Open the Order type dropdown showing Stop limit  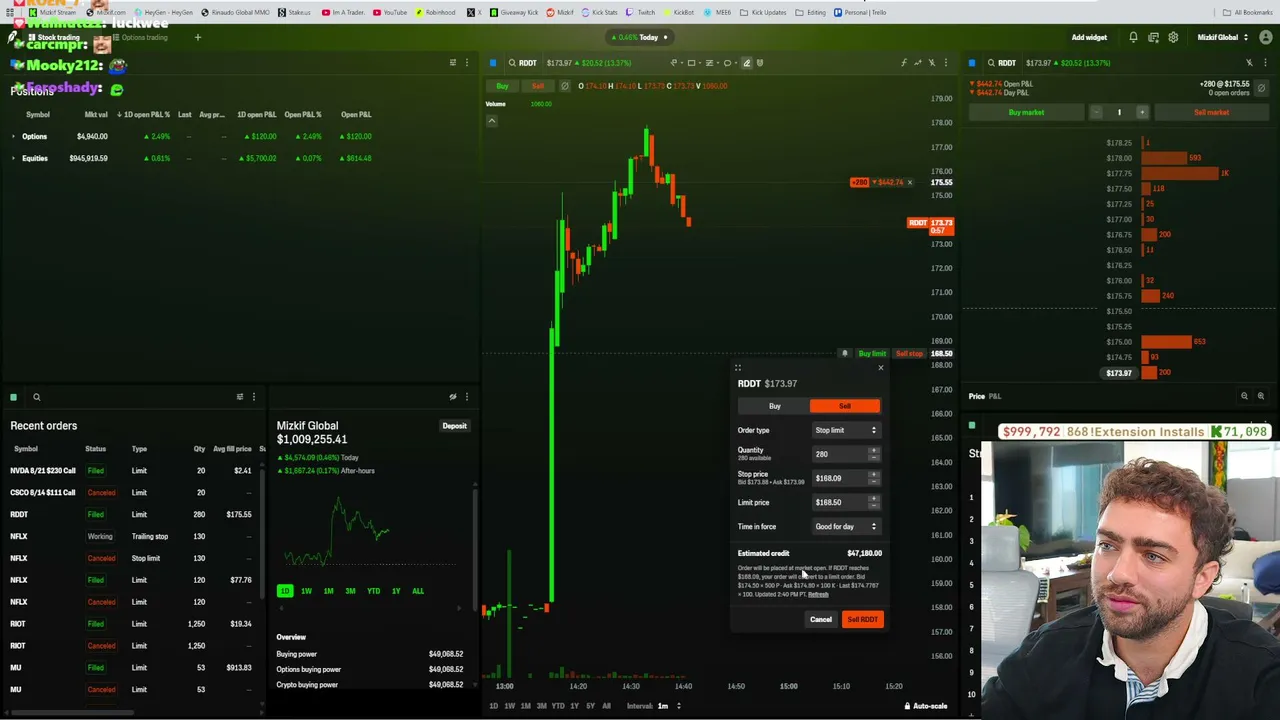click(846, 430)
